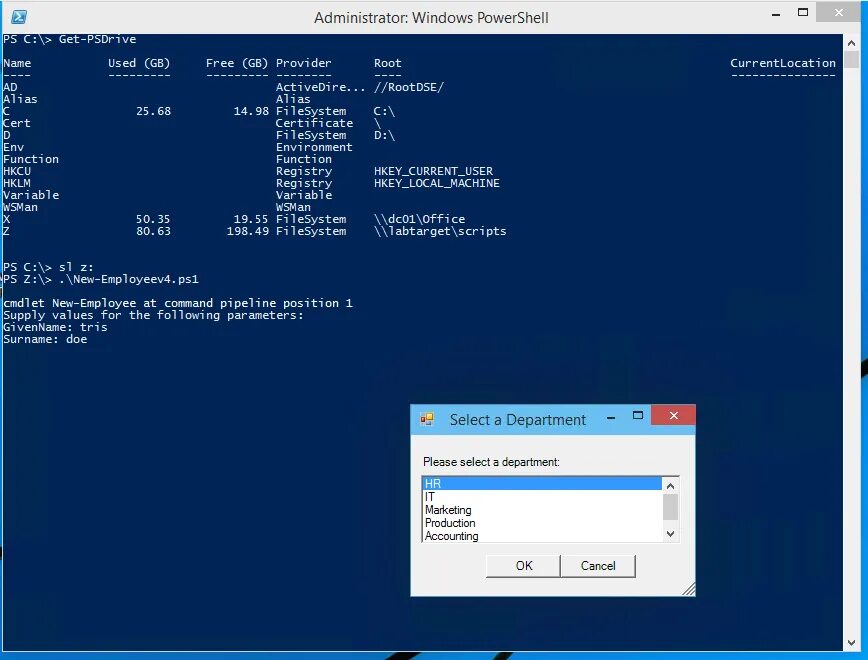The height and width of the screenshot is (660, 868).
Task: Select IT in the department list
Action: click(x=542, y=497)
